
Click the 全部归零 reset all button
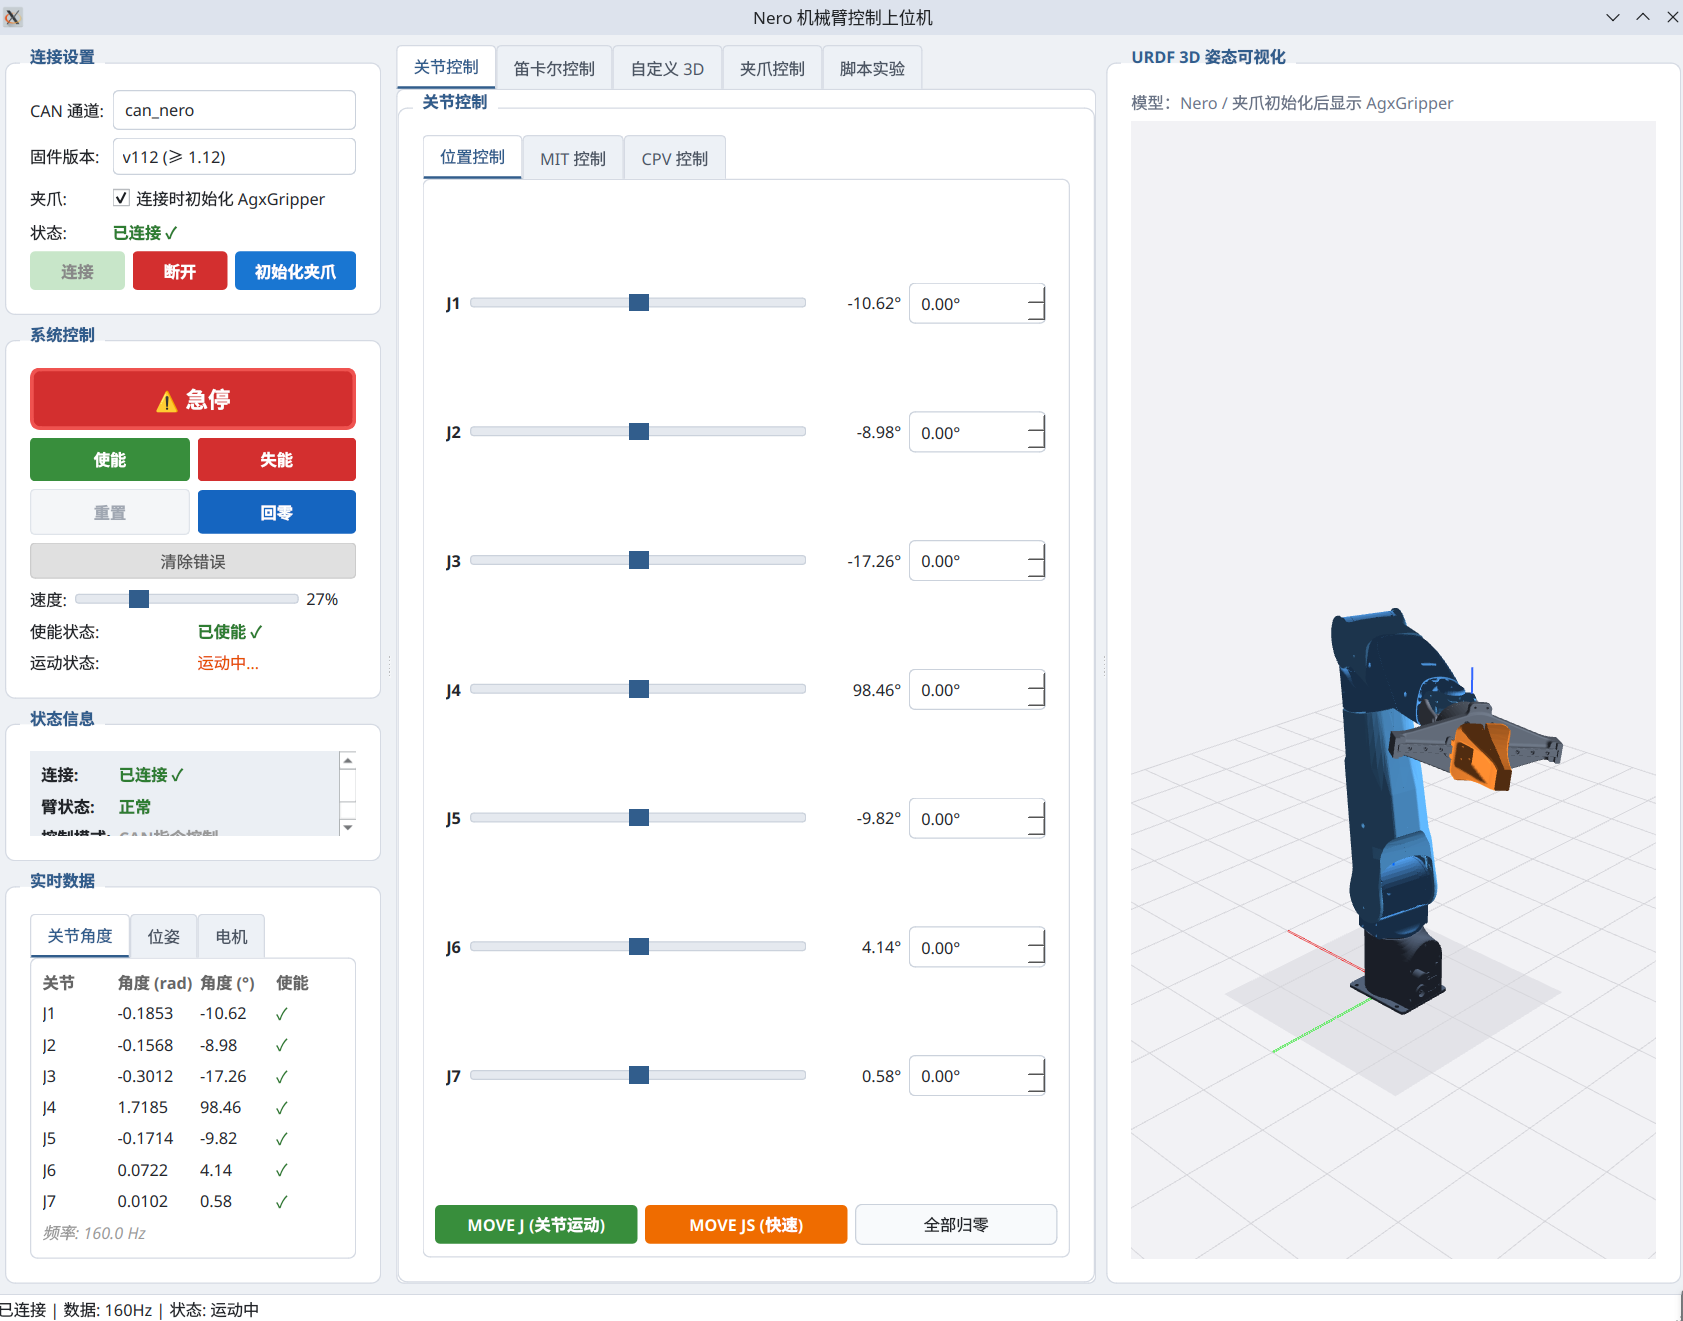(956, 1225)
